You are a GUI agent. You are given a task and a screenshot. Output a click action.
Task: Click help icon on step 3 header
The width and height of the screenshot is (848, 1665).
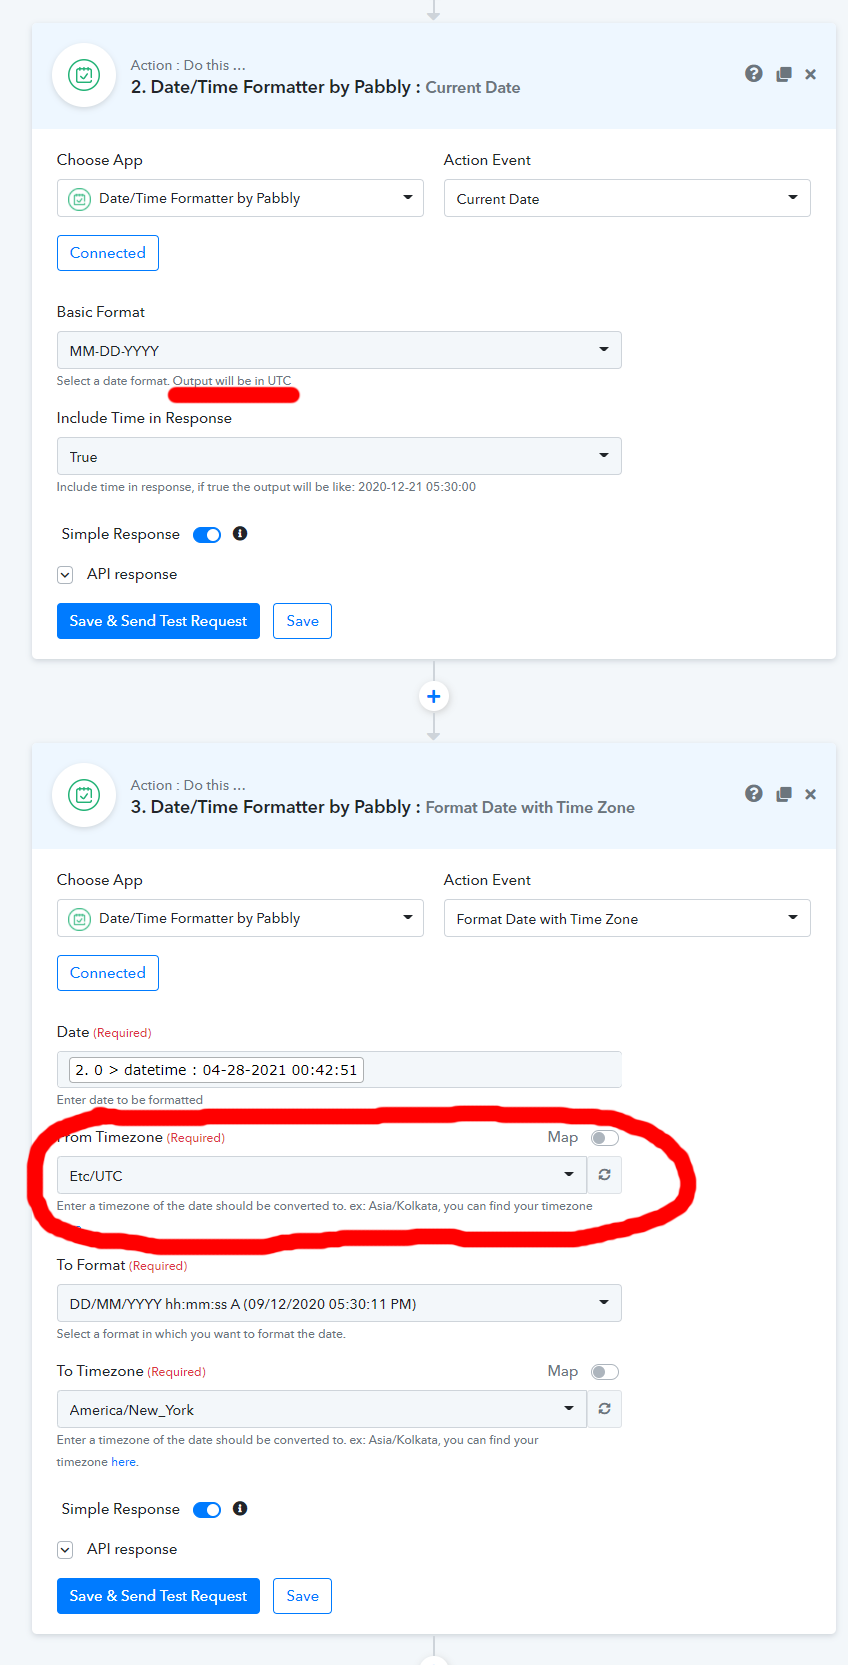coord(754,793)
